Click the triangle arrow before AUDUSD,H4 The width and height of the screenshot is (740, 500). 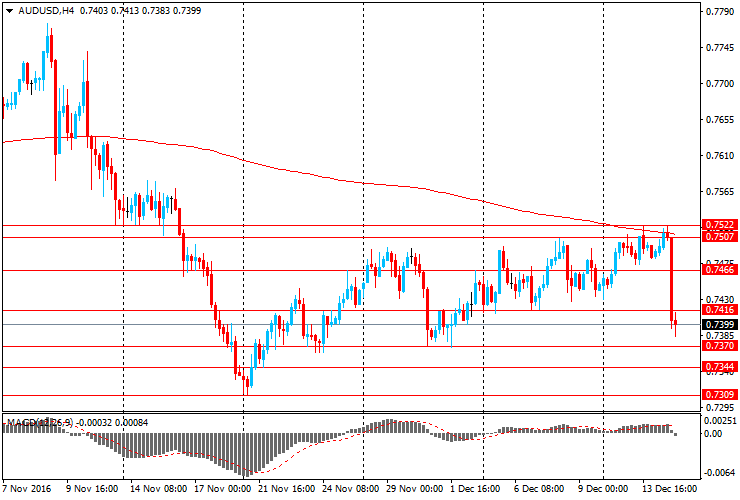click(8, 10)
